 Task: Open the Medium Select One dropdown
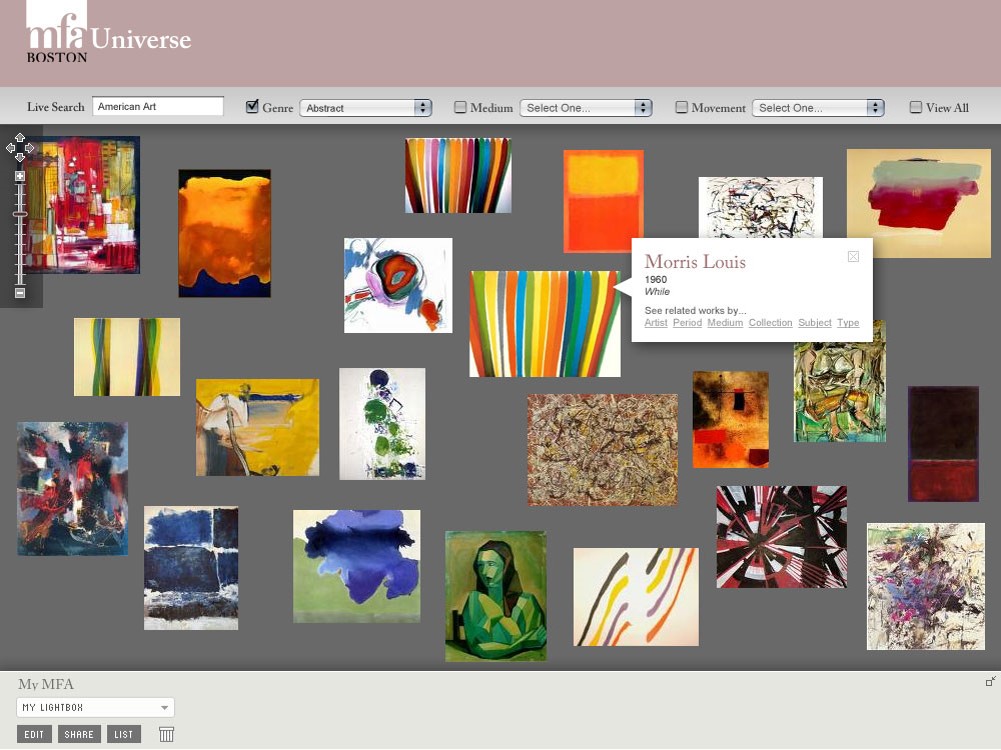[x=586, y=108]
